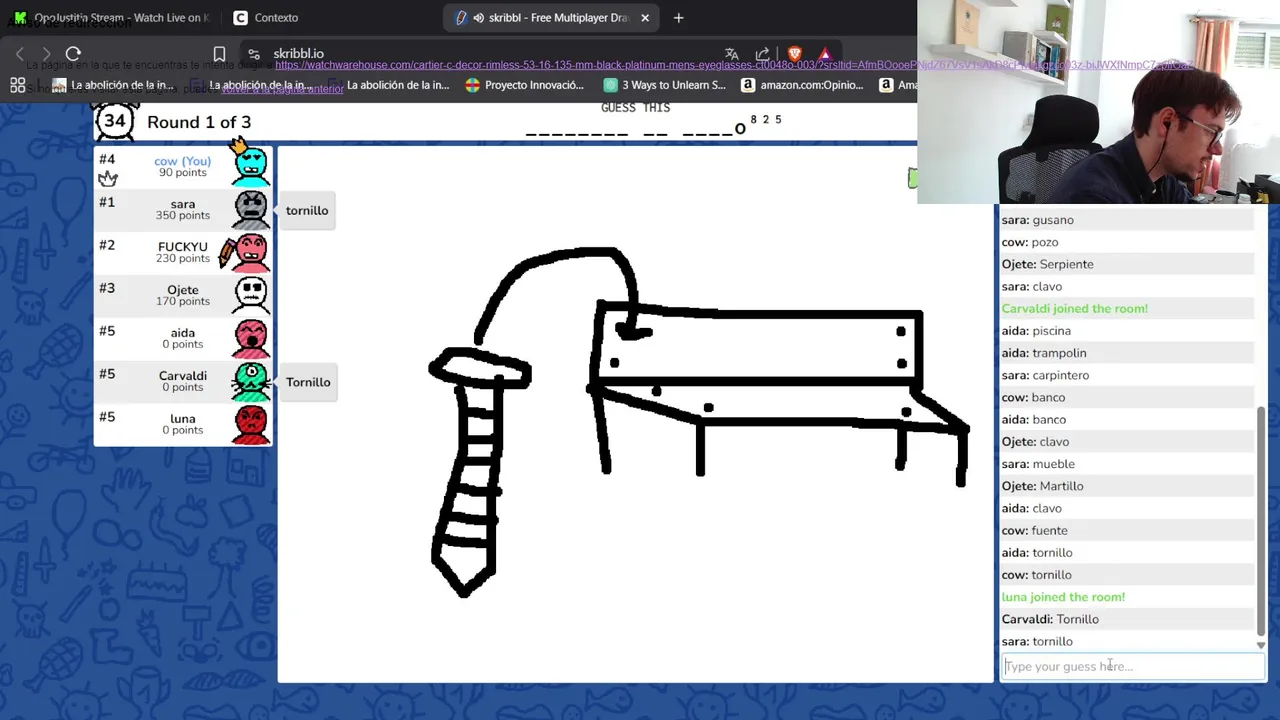Click sara's tornillo speech bubble
Viewport: 1280px width, 720px height.
[x=307, y=210]
